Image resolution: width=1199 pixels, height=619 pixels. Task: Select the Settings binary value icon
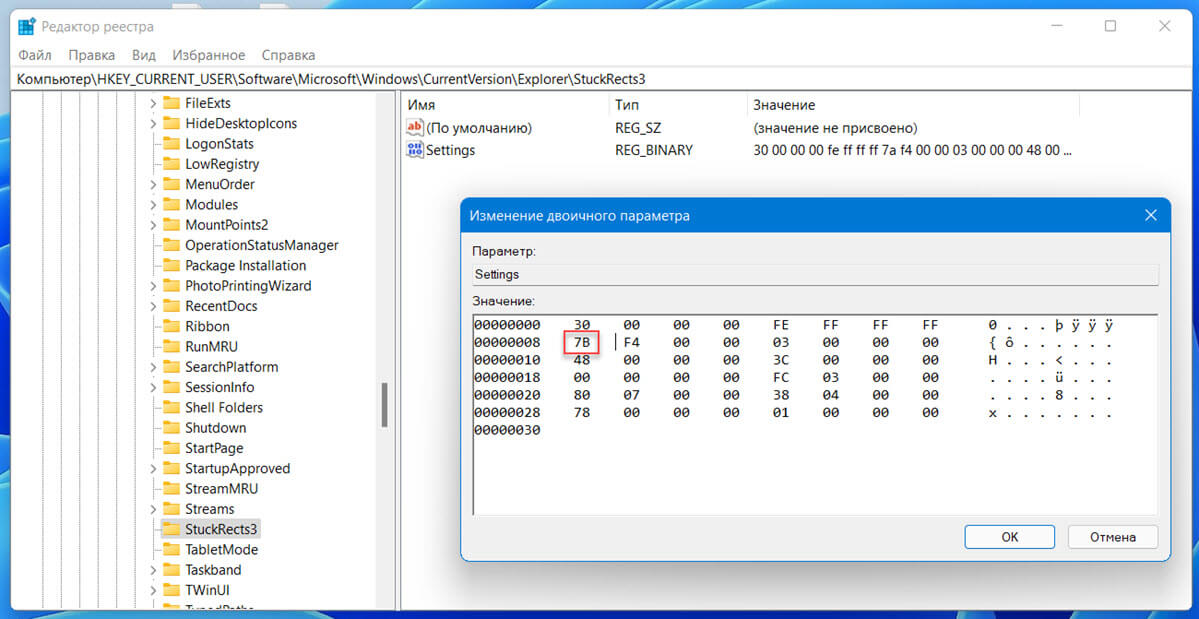[x=414, y=150]
